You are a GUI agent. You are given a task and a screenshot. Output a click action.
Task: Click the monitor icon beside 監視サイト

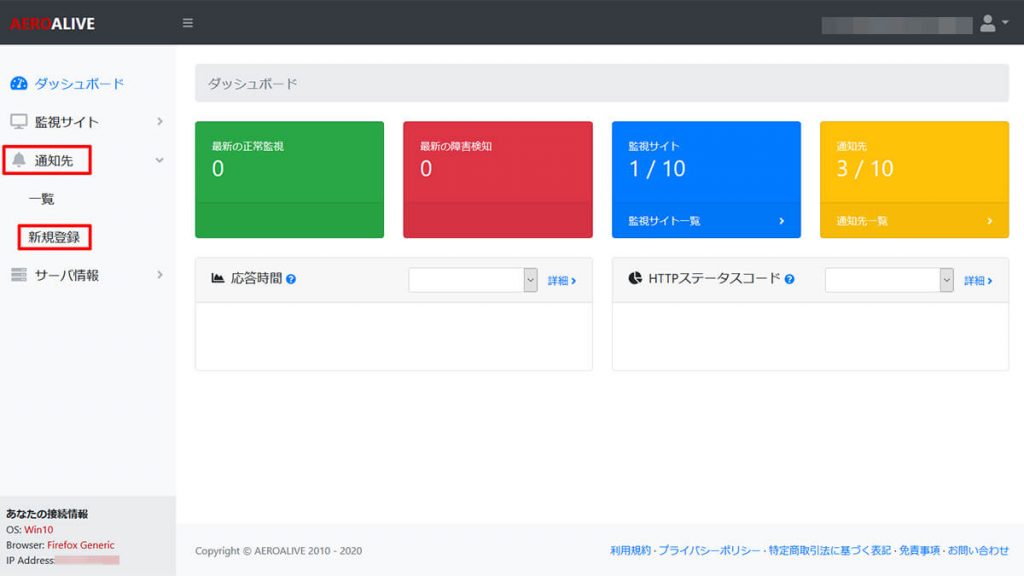click(x=19, y=121)
